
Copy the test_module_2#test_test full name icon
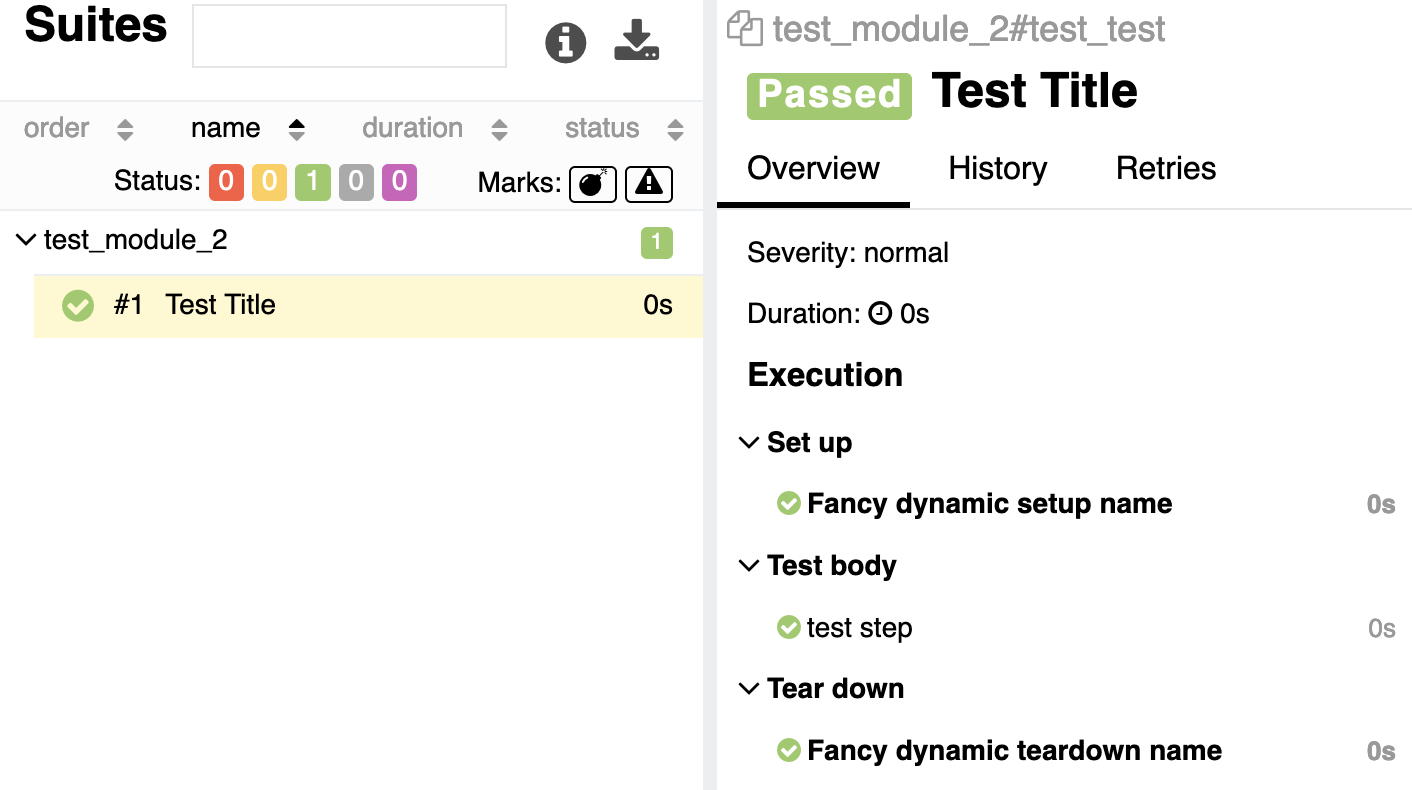point(745,28)
